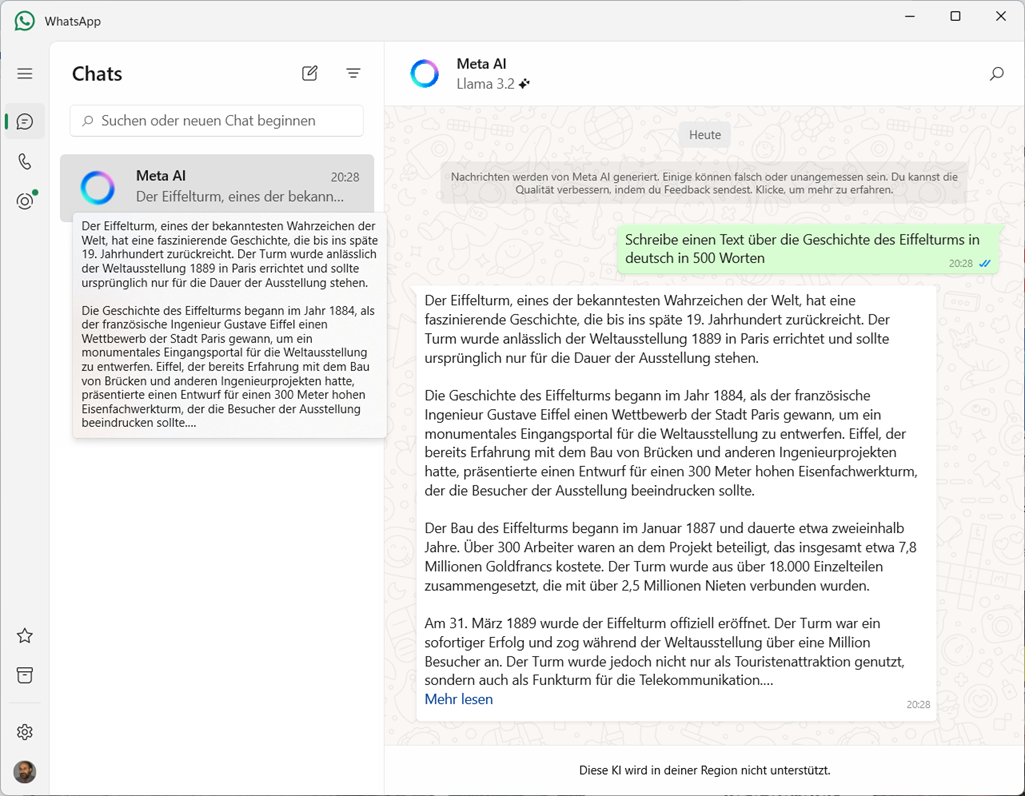
Task: Click the Meta AI avatar in header
Action: 425,74
